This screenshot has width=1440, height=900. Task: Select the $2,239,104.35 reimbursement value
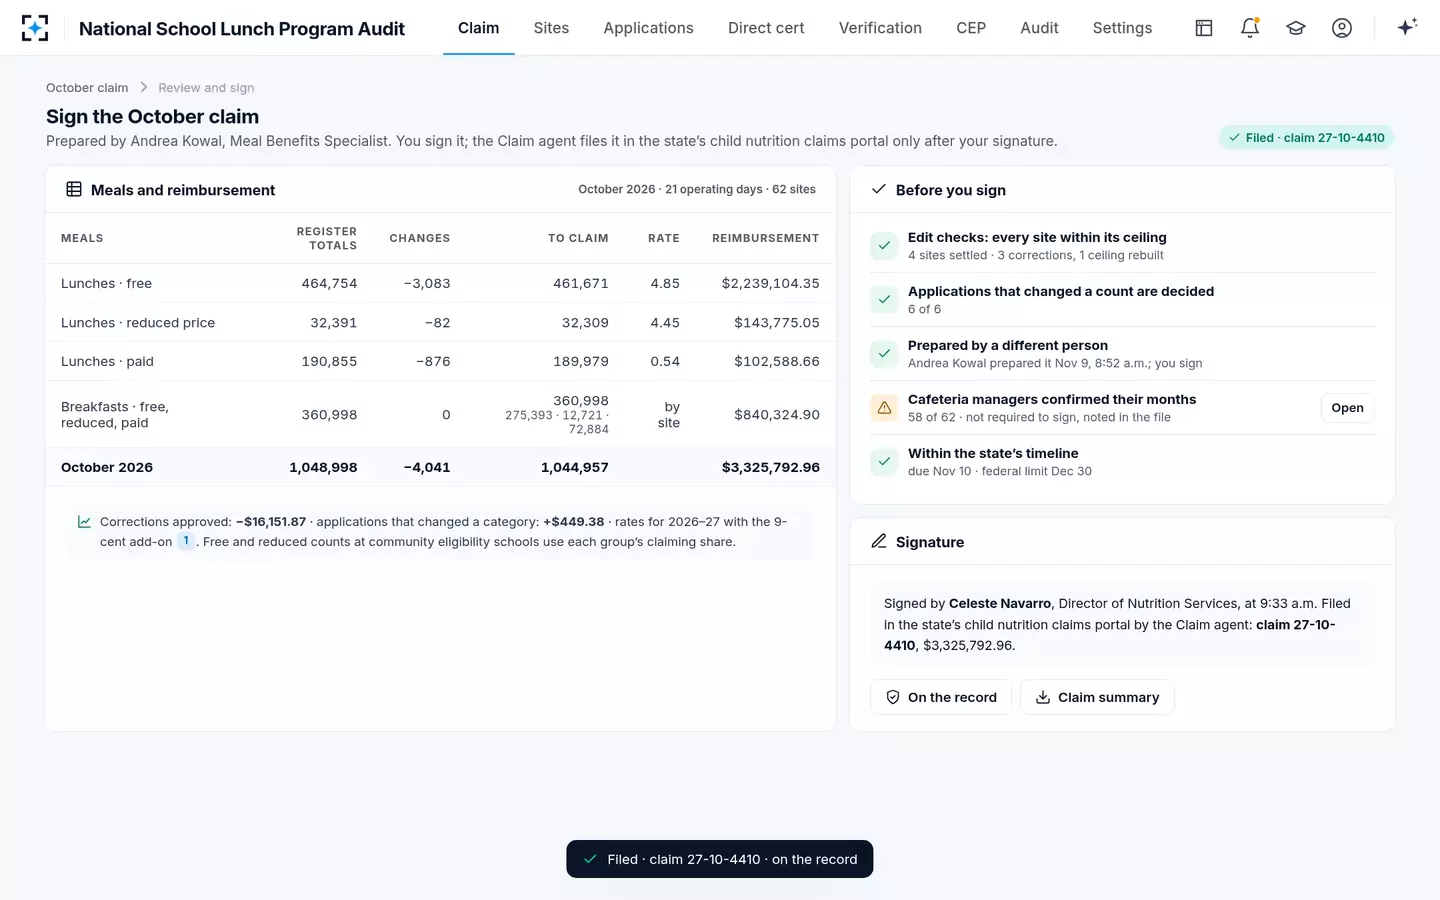(x=770, y=283)
